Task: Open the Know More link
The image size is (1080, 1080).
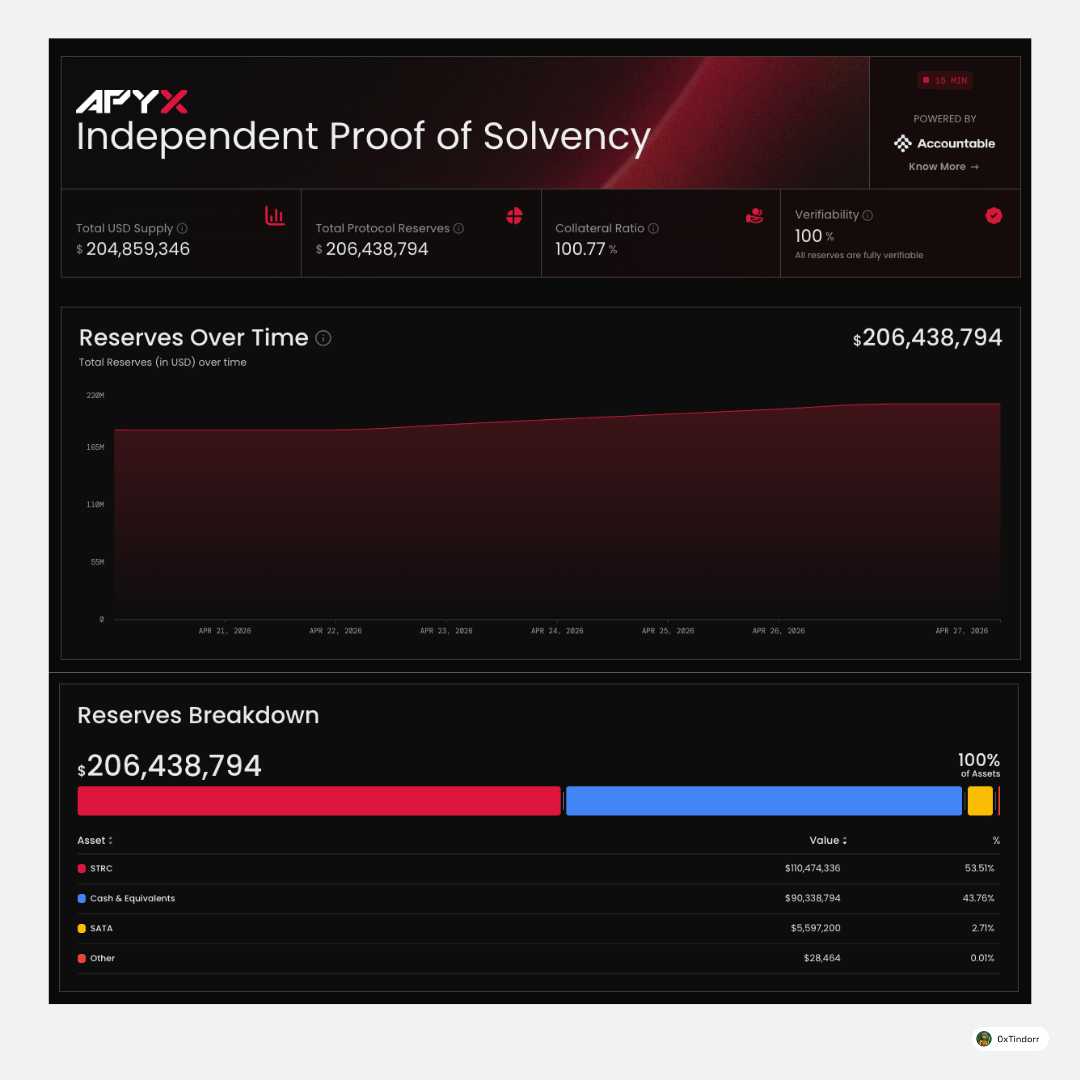Action: tap(944, 167)
